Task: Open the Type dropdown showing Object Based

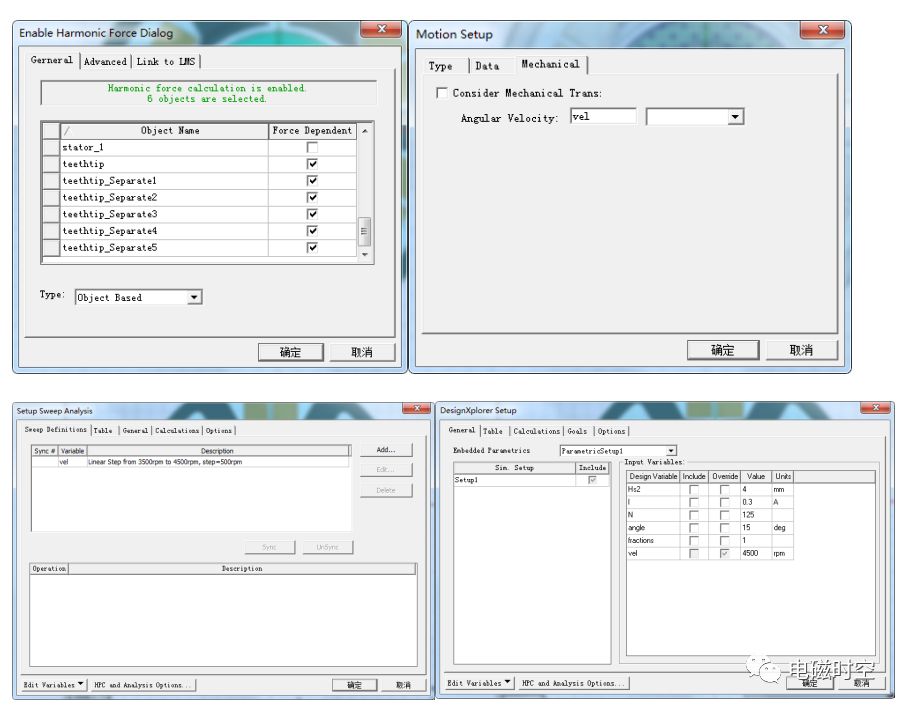Action: coord(194,297)
